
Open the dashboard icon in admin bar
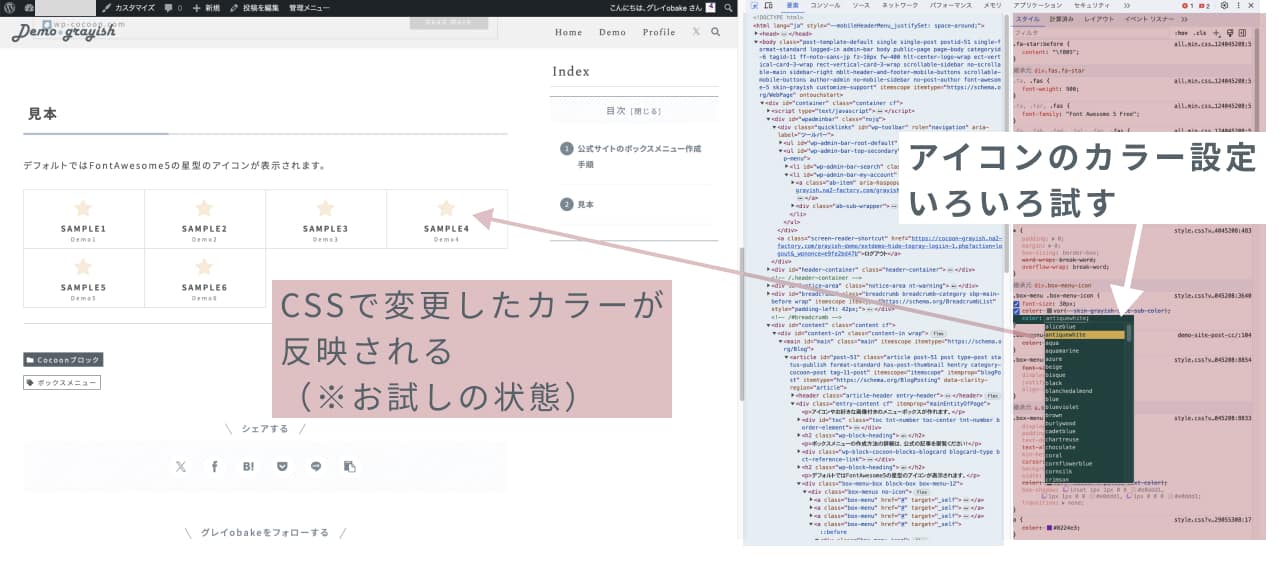30,7
